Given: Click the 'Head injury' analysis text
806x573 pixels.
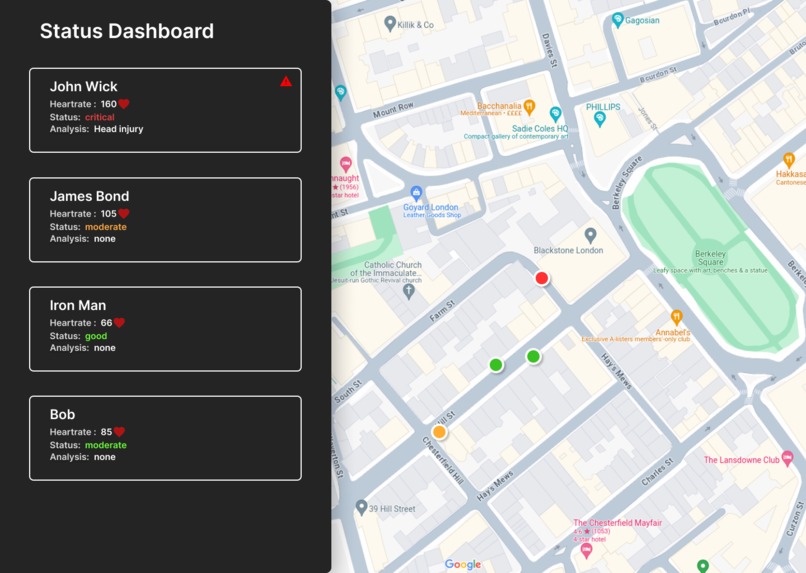Looking at the screenshot, I should coord(119,129).
